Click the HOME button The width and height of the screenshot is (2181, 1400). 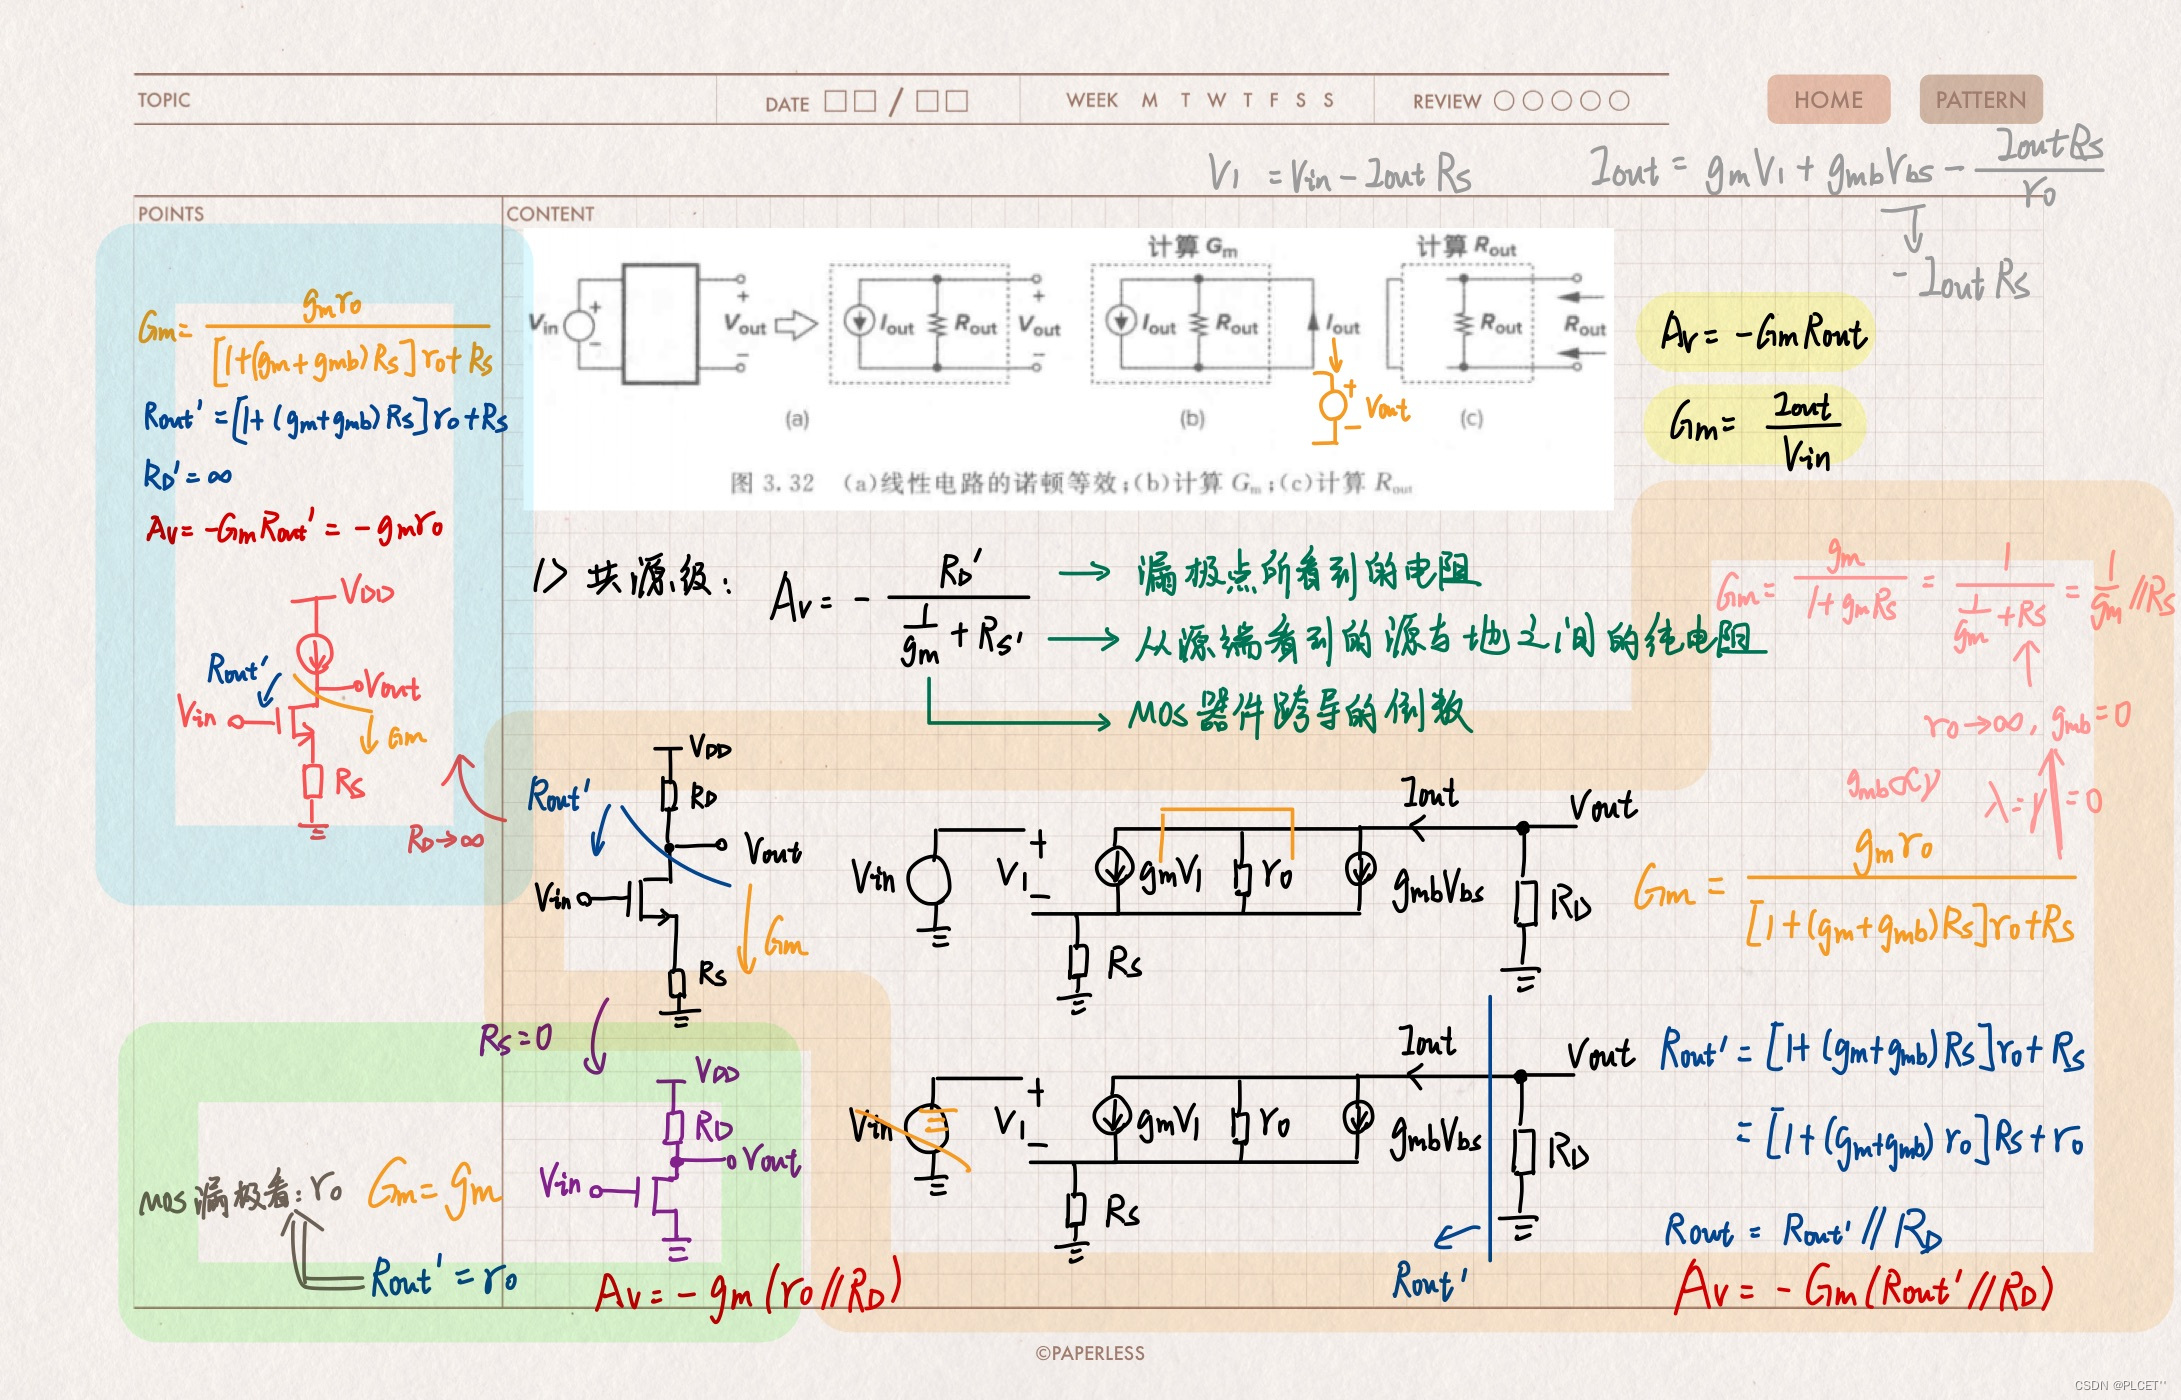tap(1828, 100)
